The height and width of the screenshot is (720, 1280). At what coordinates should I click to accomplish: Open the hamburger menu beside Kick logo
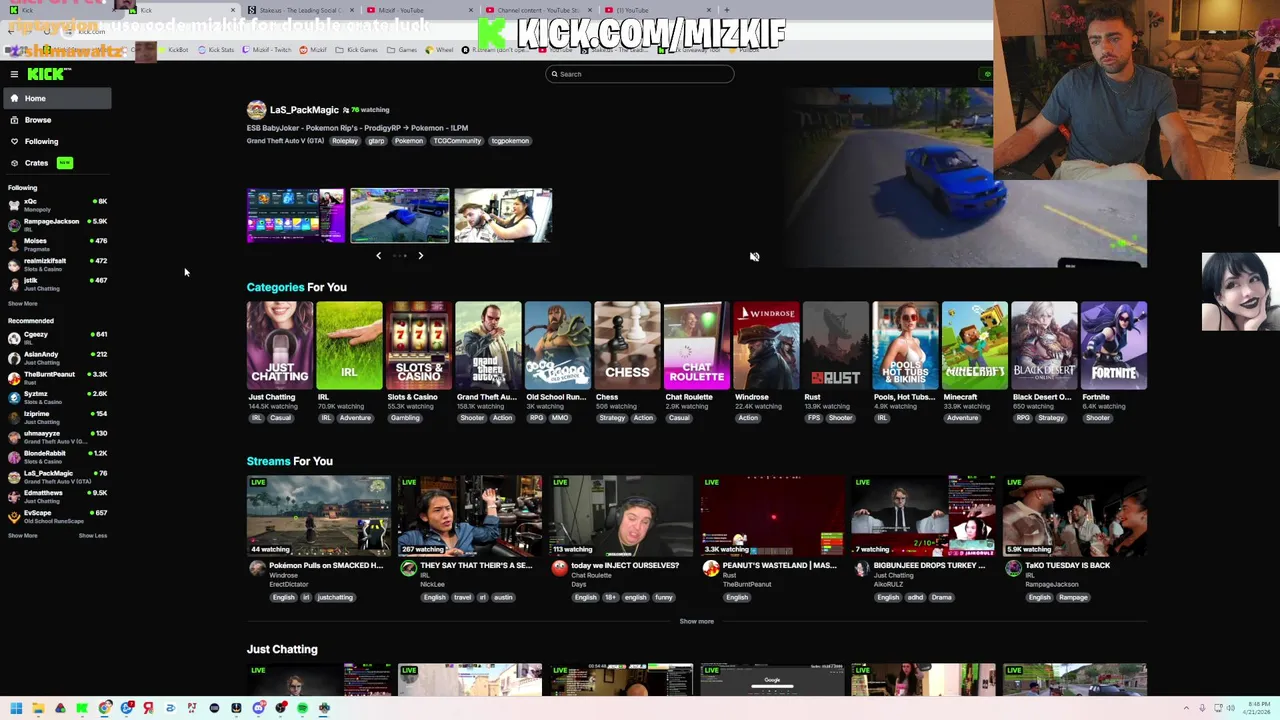click(x=14, y=74)
